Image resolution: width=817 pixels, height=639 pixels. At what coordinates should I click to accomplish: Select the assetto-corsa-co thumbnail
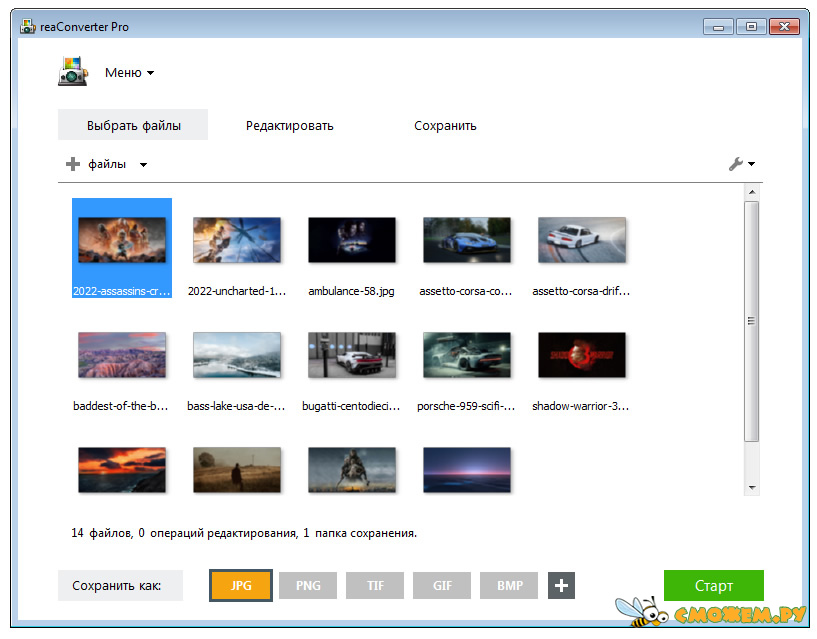(x=467, y=240)
